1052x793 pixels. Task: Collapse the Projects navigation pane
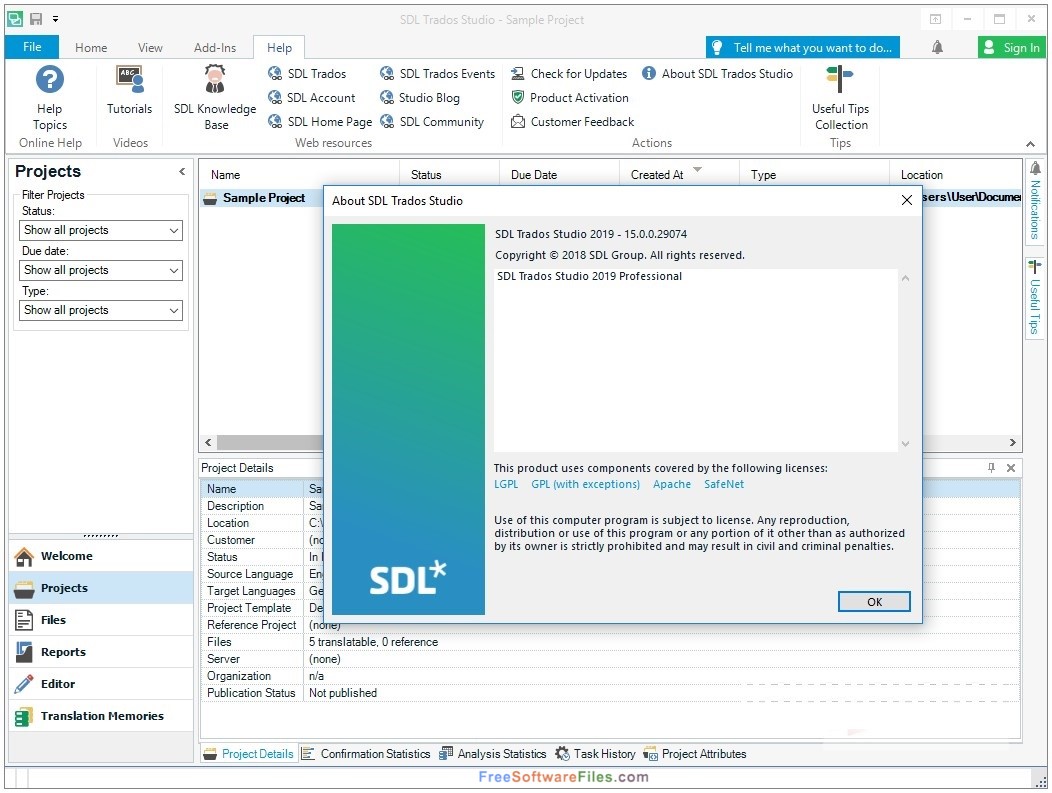coord(182,172)
